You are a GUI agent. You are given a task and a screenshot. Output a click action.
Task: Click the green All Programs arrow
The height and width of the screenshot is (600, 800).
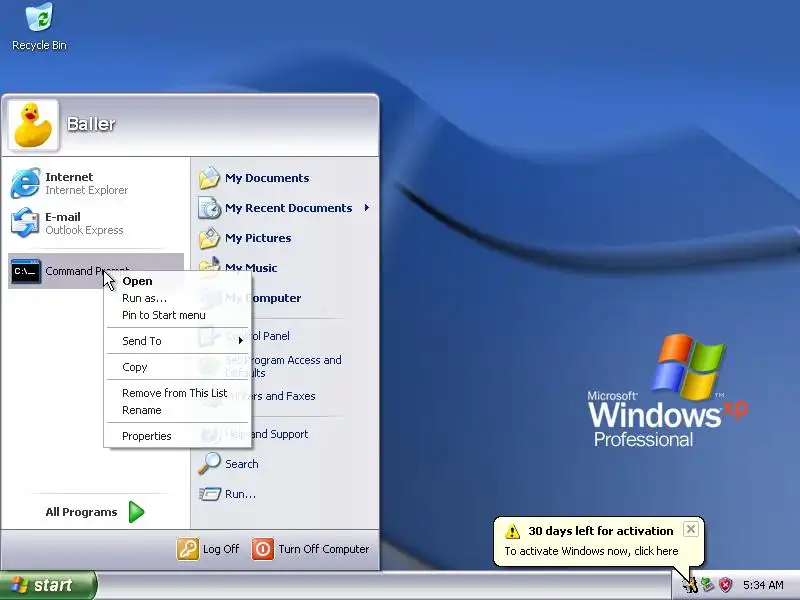tap(136, 512)
